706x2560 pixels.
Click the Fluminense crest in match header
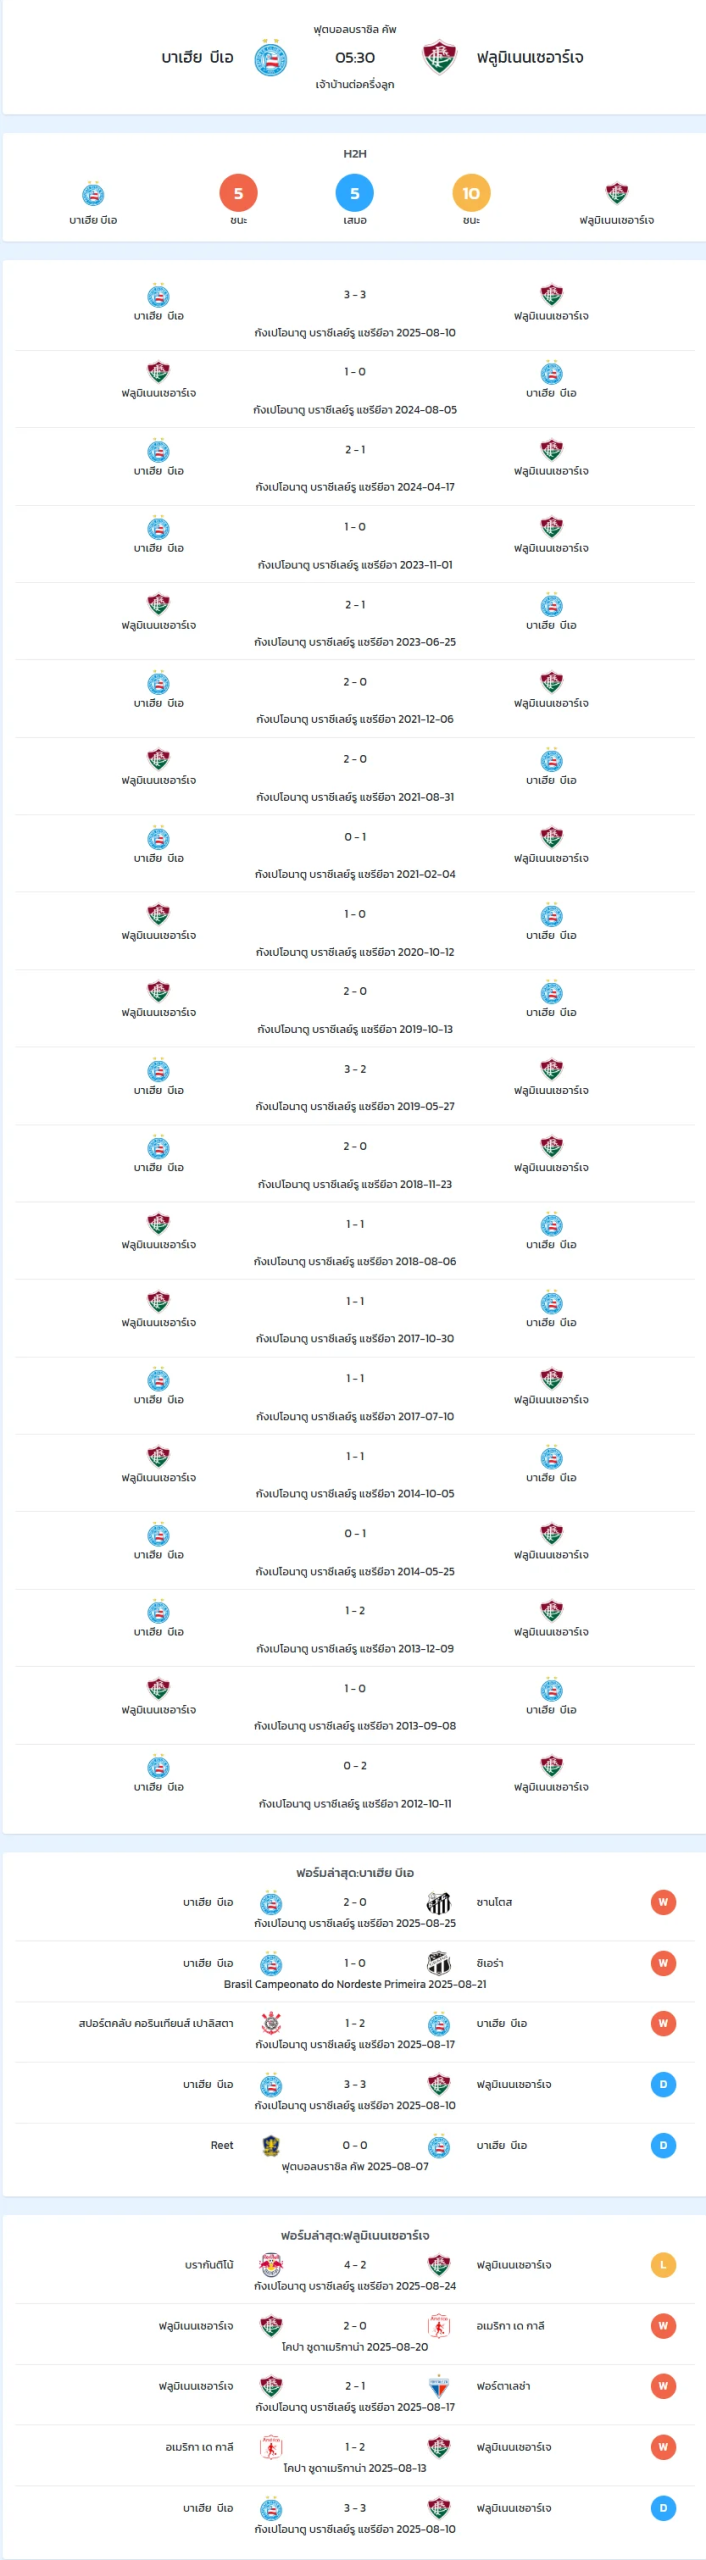point(439,58)
